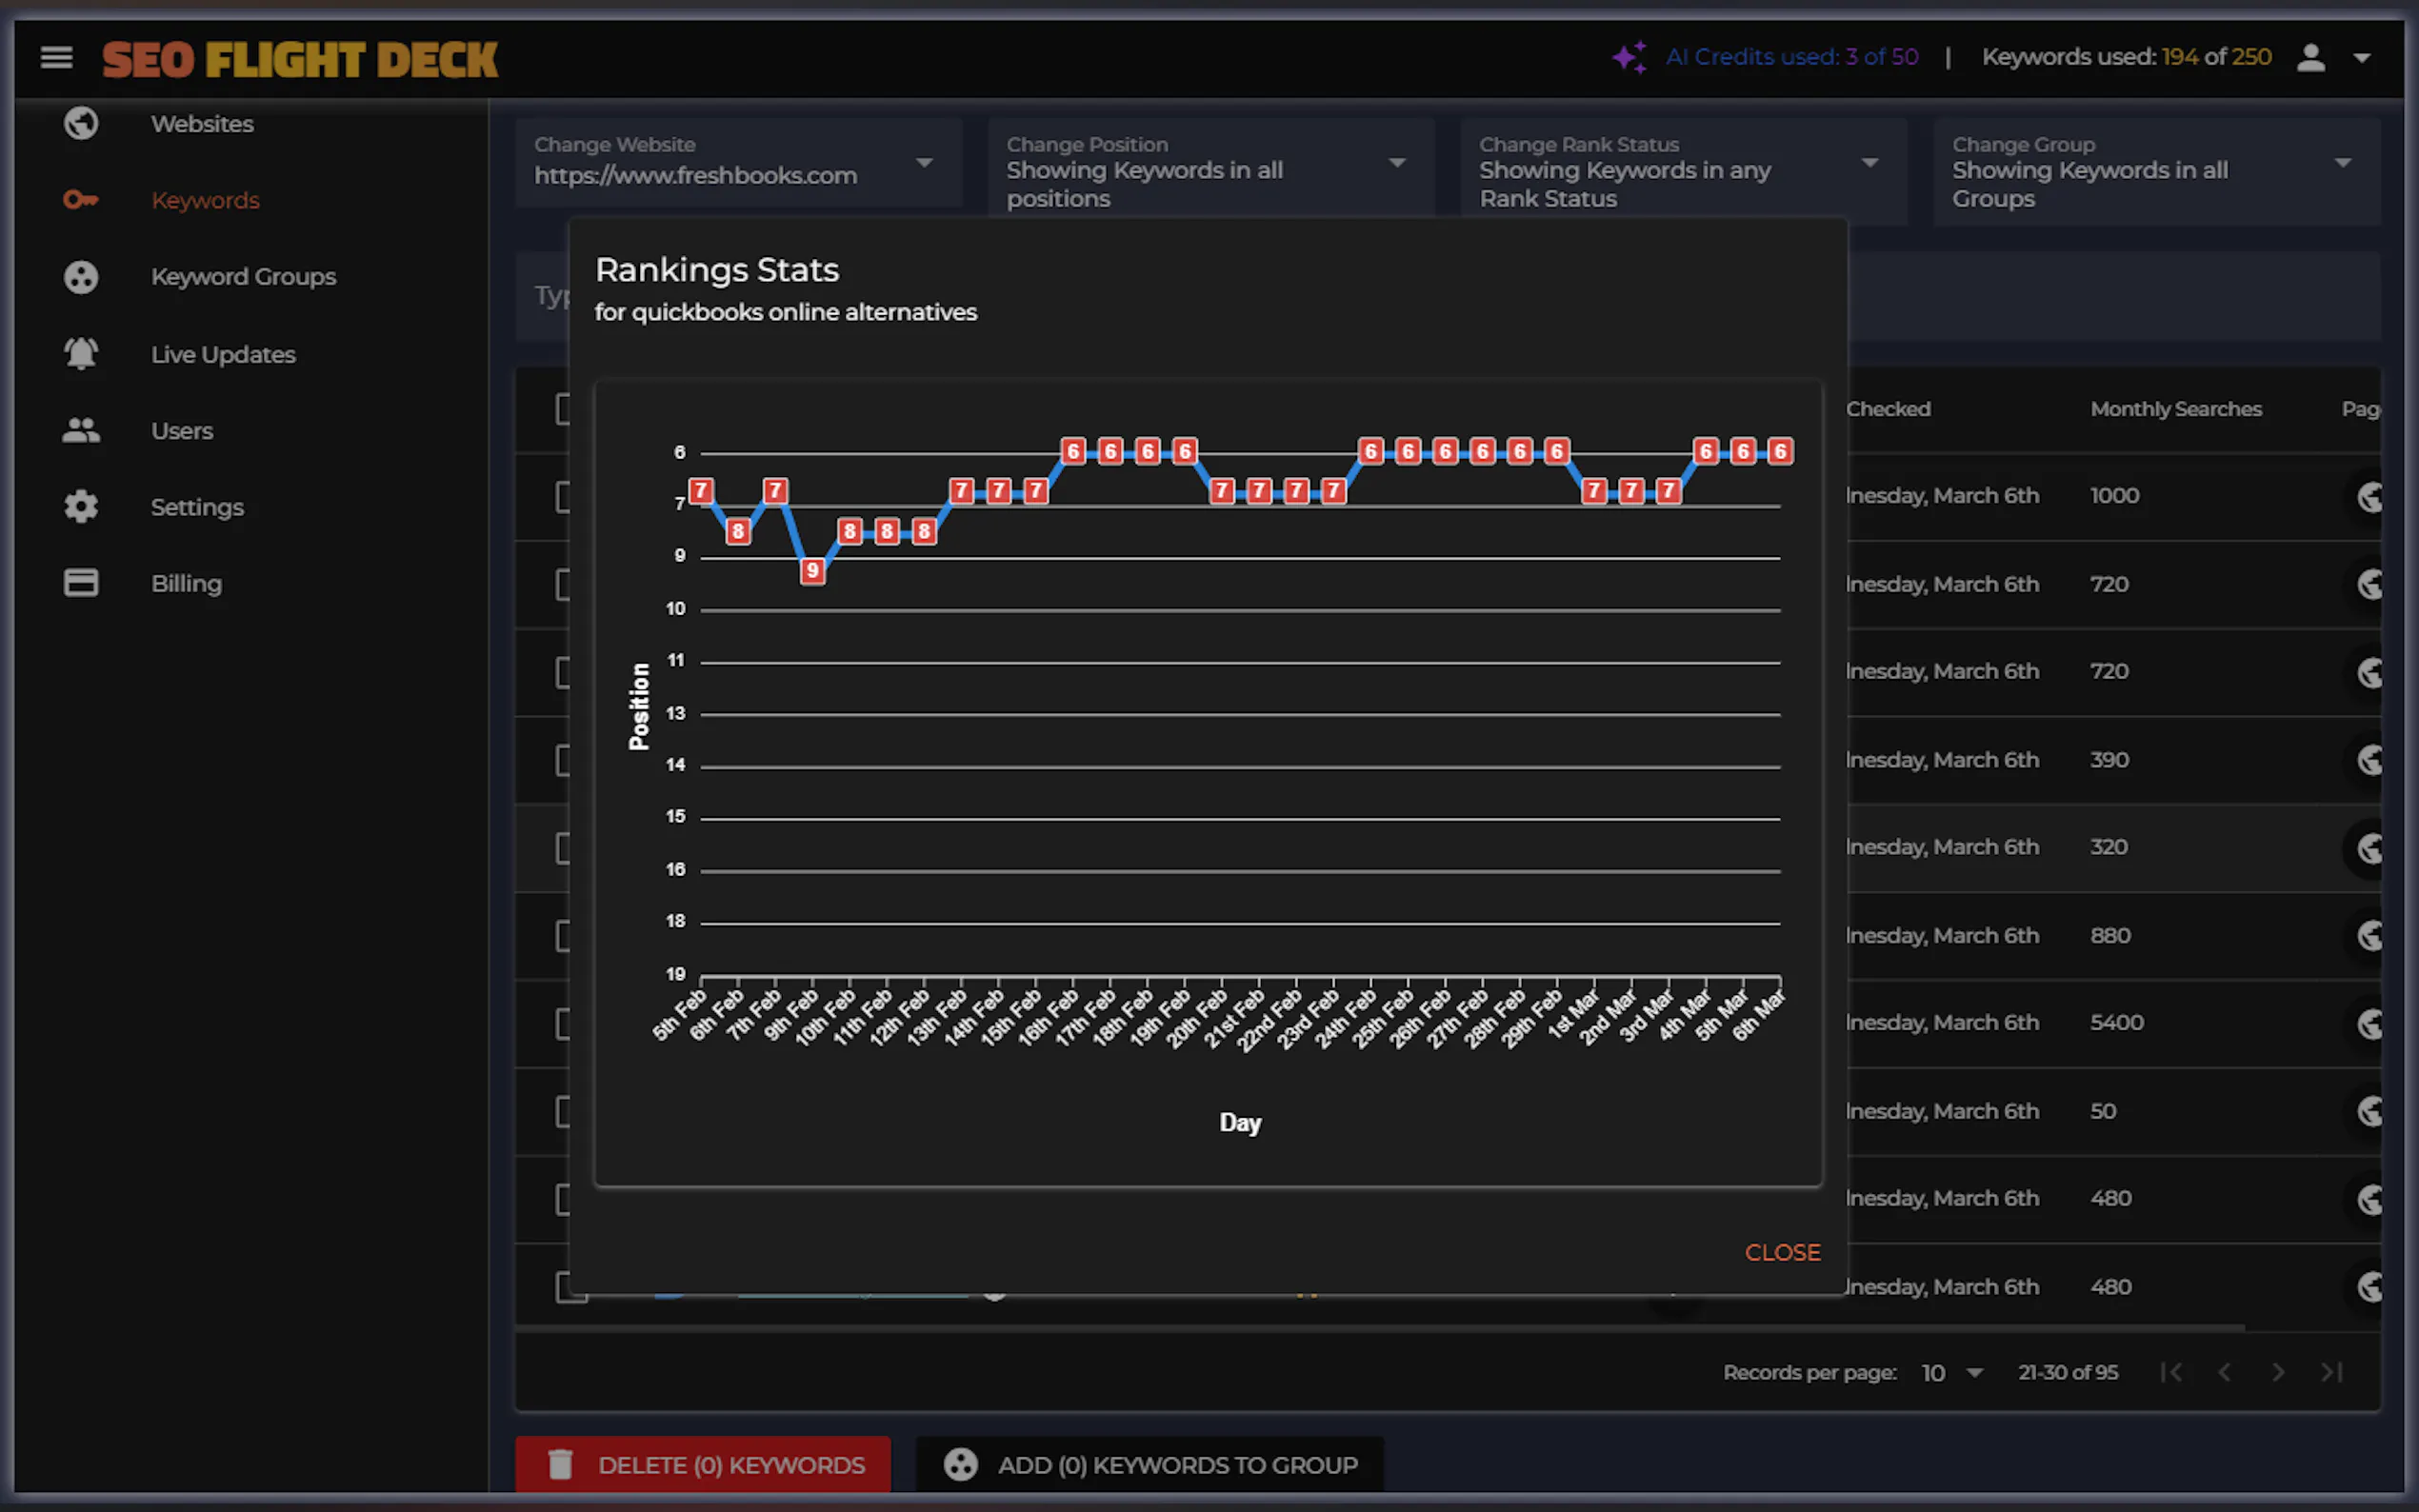This screenshot has width=2419, height=1512.
Task: Navigate to Keyword Groups in sidebar
Action: 243,277
